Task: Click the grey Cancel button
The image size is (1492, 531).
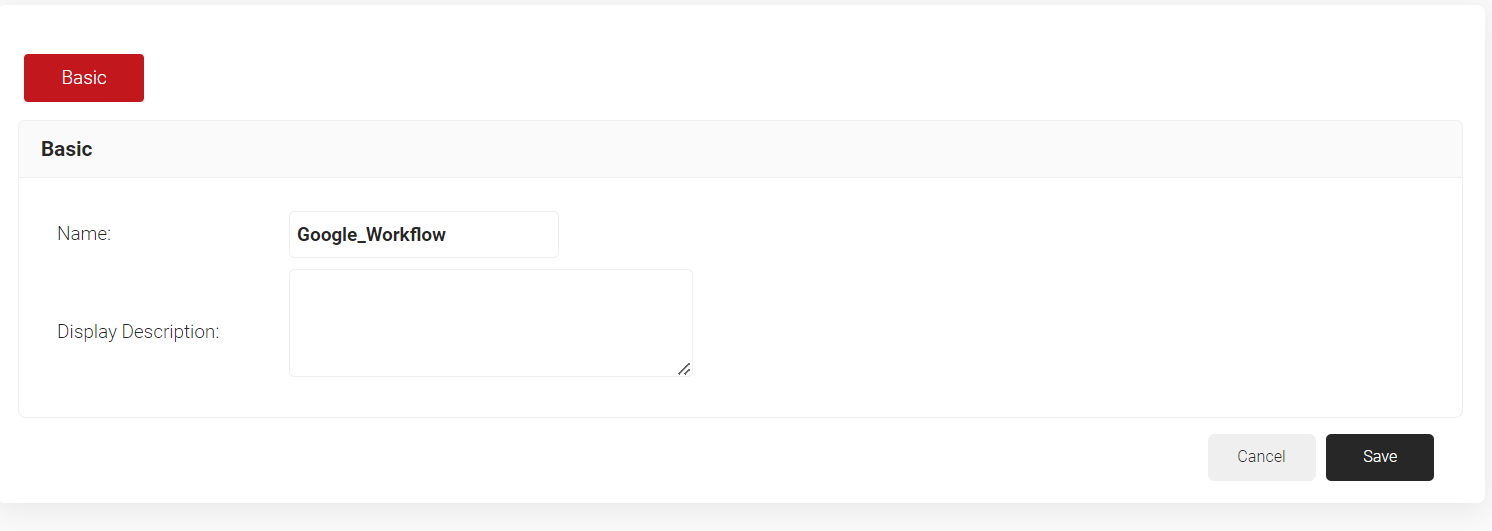Action: 1261,457
